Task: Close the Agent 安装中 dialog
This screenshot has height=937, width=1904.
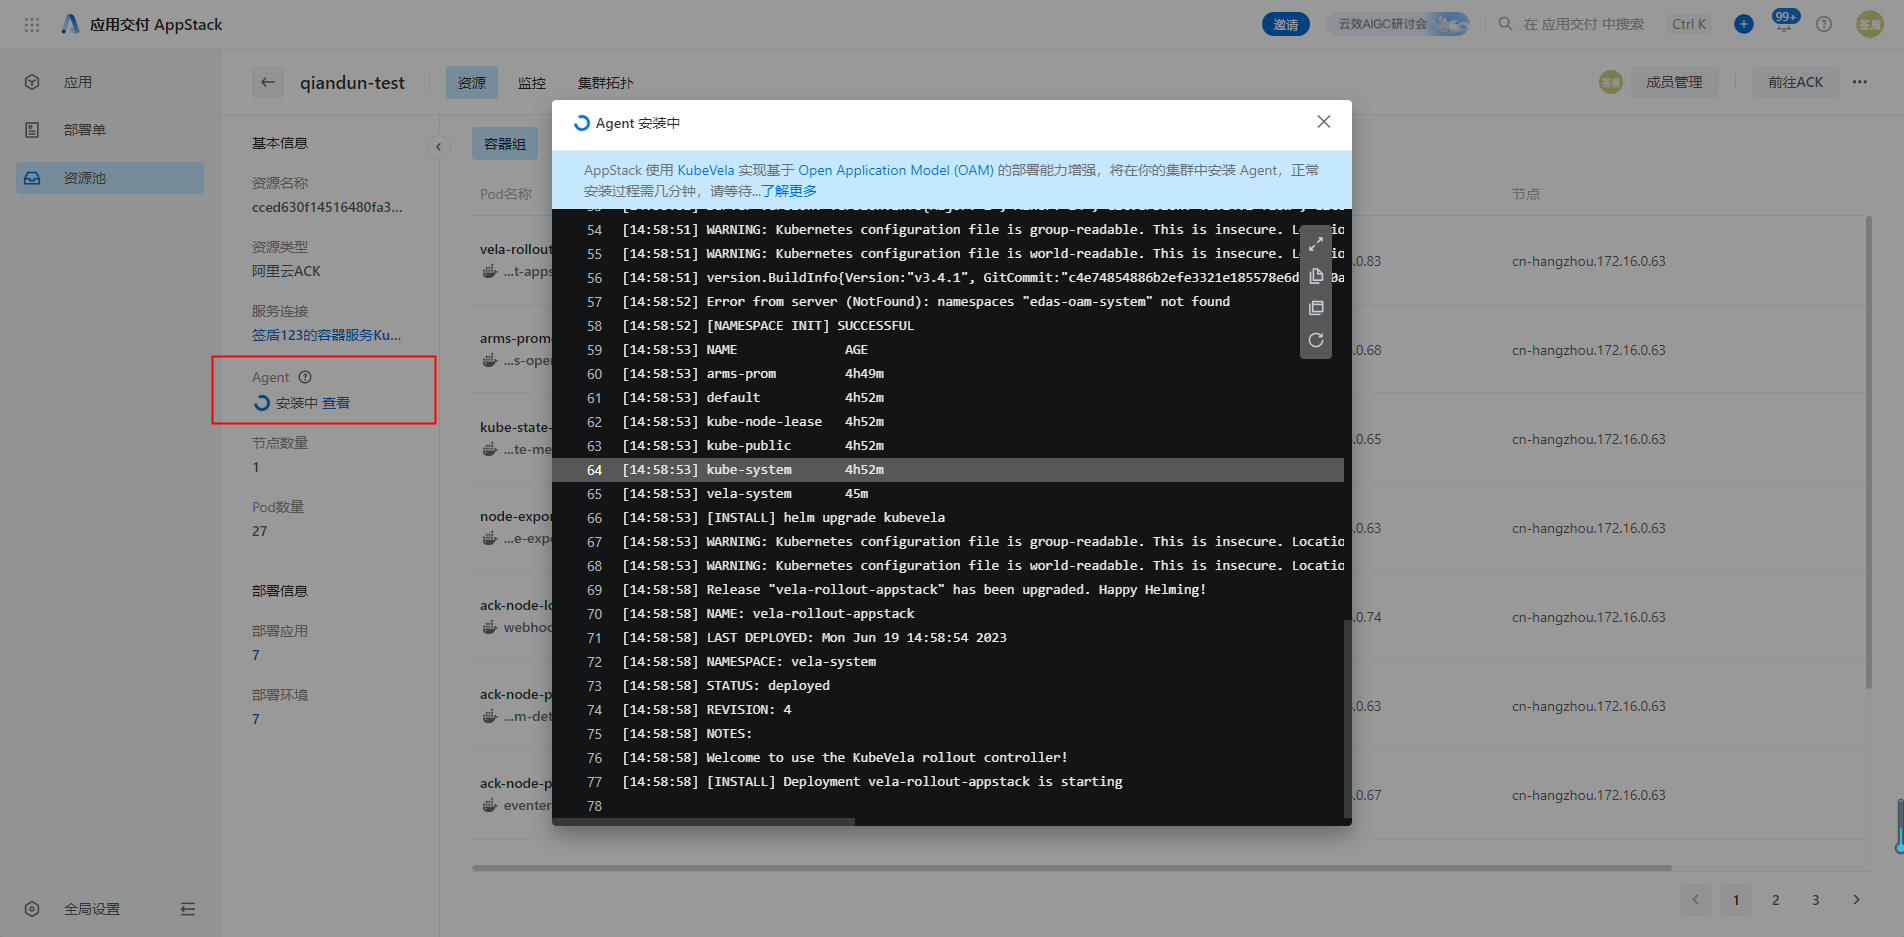Action: click(1324, 121)
